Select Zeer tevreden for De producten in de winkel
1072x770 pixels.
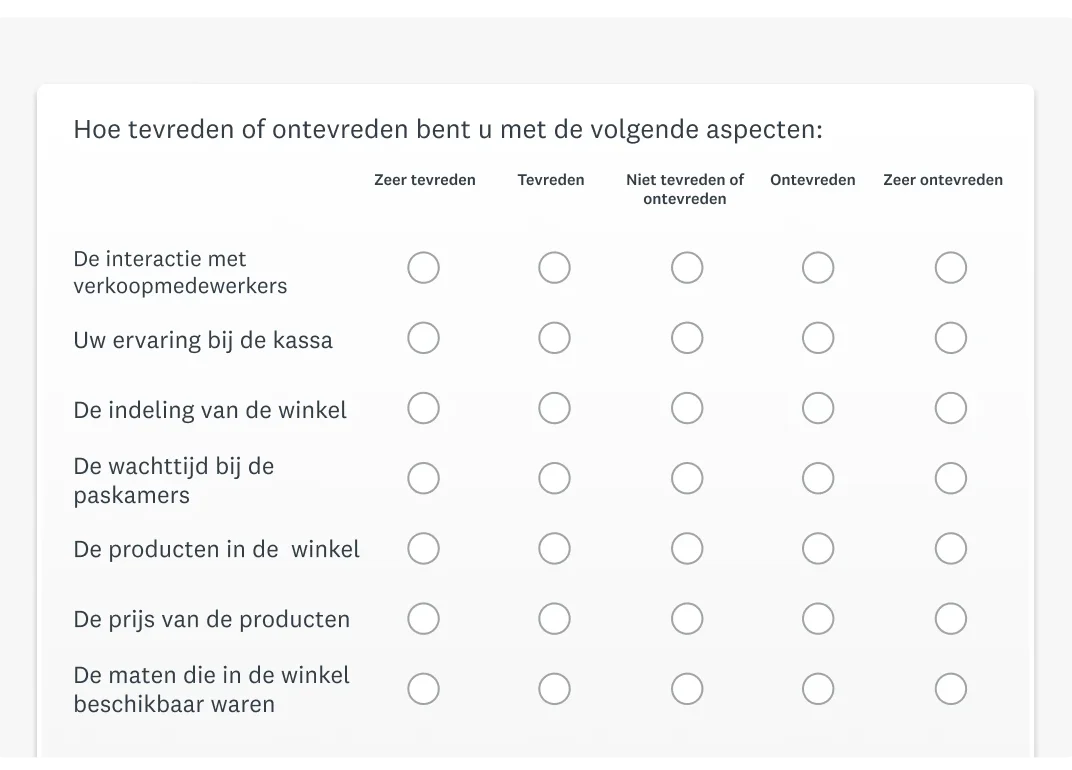tap(423, 548)
